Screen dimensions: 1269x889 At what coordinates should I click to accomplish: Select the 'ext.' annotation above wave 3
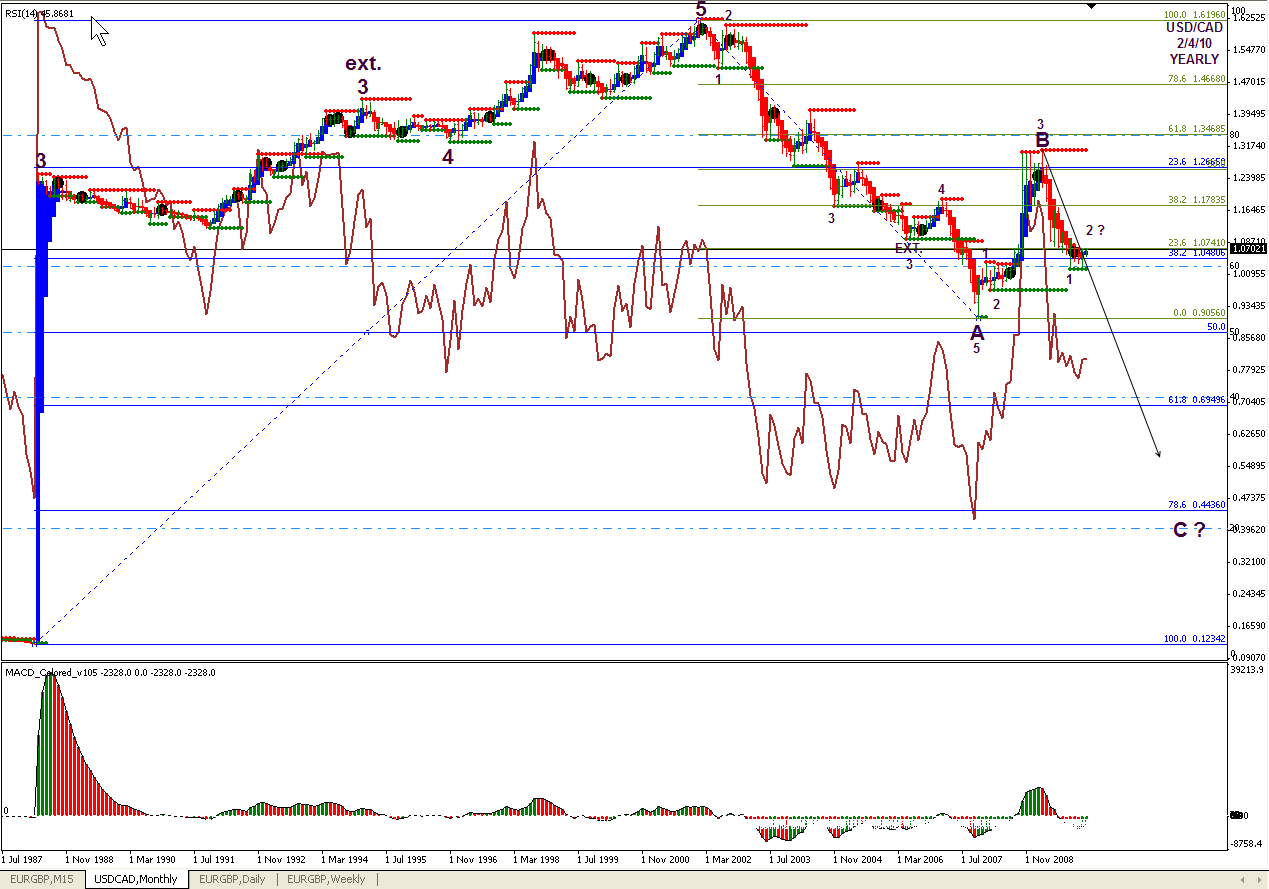363,64
